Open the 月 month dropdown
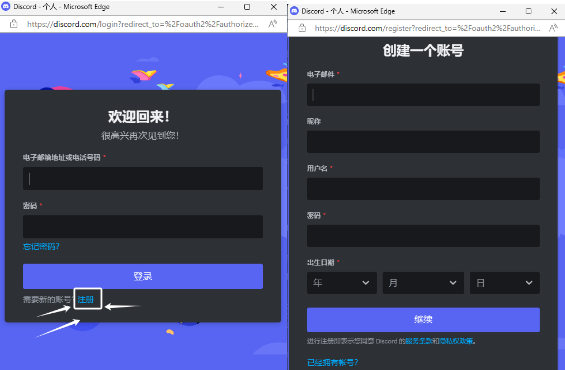 click(x=423, y=283)
